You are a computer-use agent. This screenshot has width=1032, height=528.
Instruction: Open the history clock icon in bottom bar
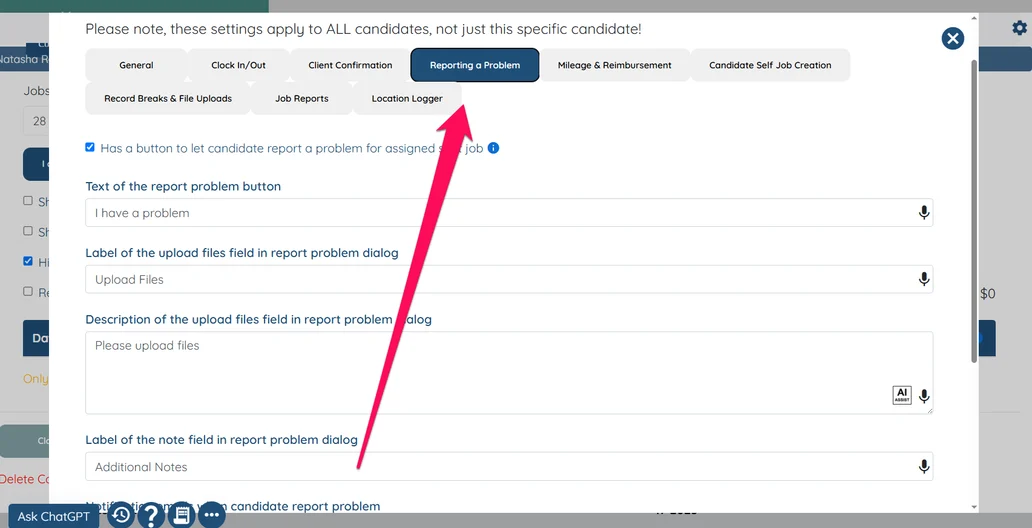pyautogui.click(x=121, y=516)
